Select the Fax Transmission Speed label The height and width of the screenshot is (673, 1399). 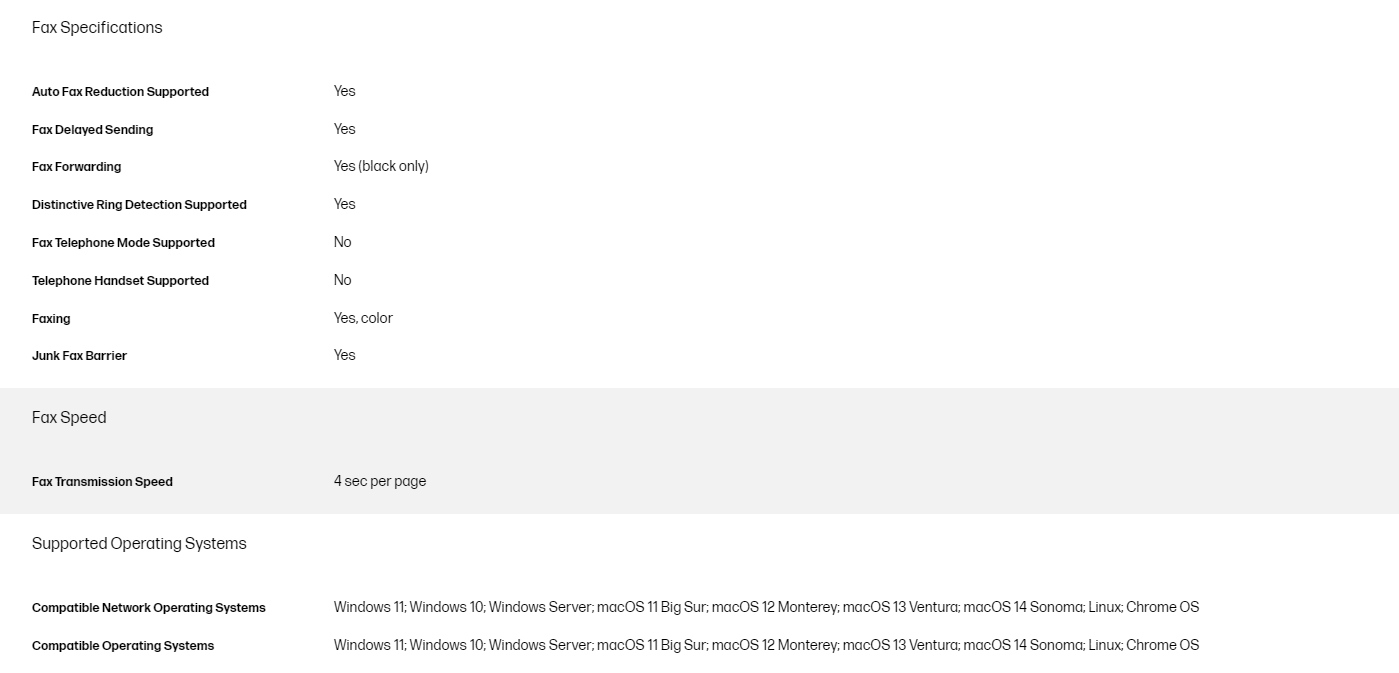(102, 482)
